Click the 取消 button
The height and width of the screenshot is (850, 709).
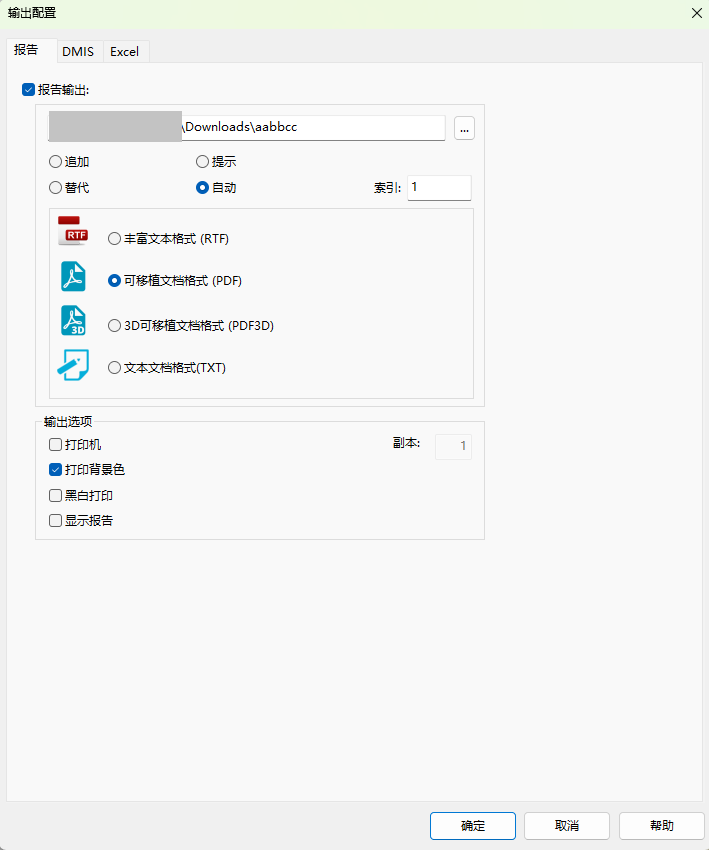[x=567, y=826]
